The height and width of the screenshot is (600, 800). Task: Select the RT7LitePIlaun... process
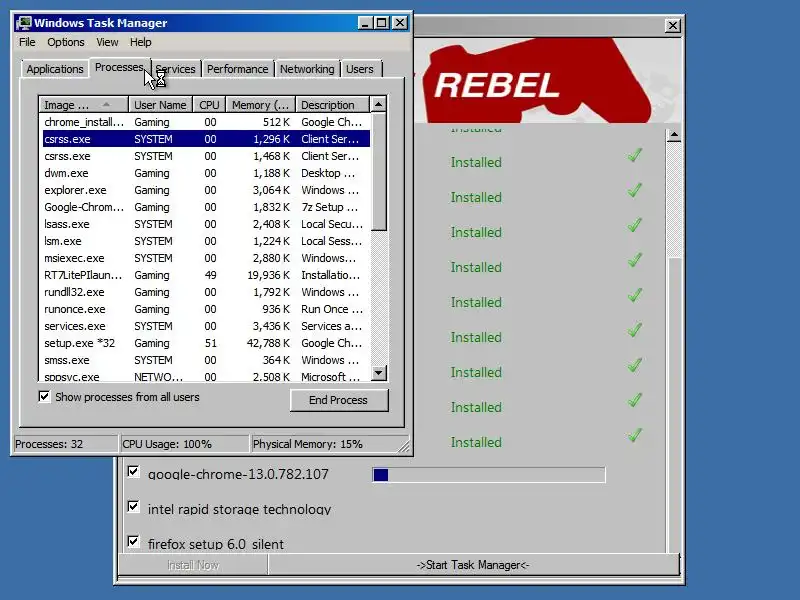204,275
